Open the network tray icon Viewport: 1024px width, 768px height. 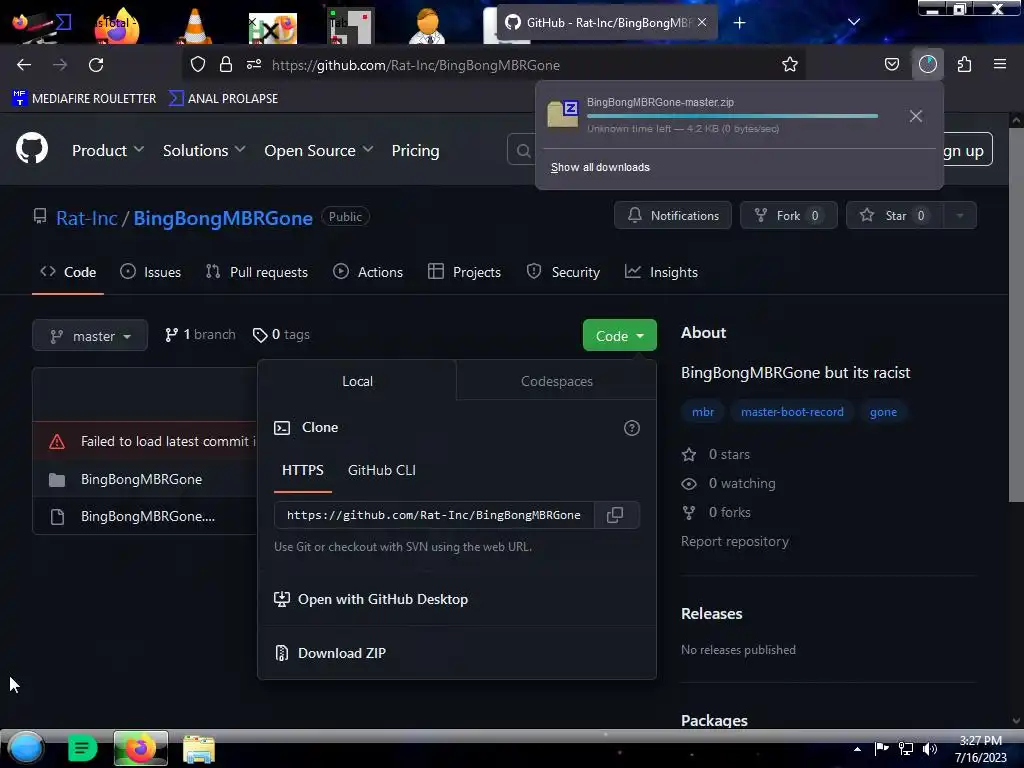click(x=906, y=749)
